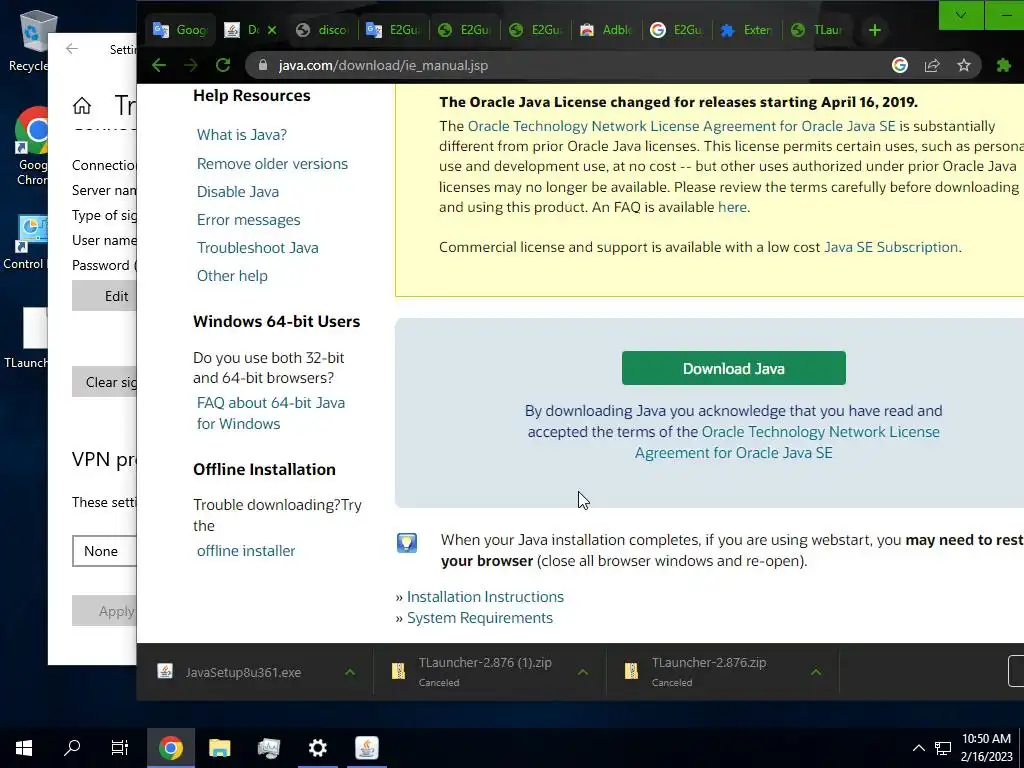Screen dimensions: 1024x768
Task: Click Settings gear on taskbar
Action: 318,748
